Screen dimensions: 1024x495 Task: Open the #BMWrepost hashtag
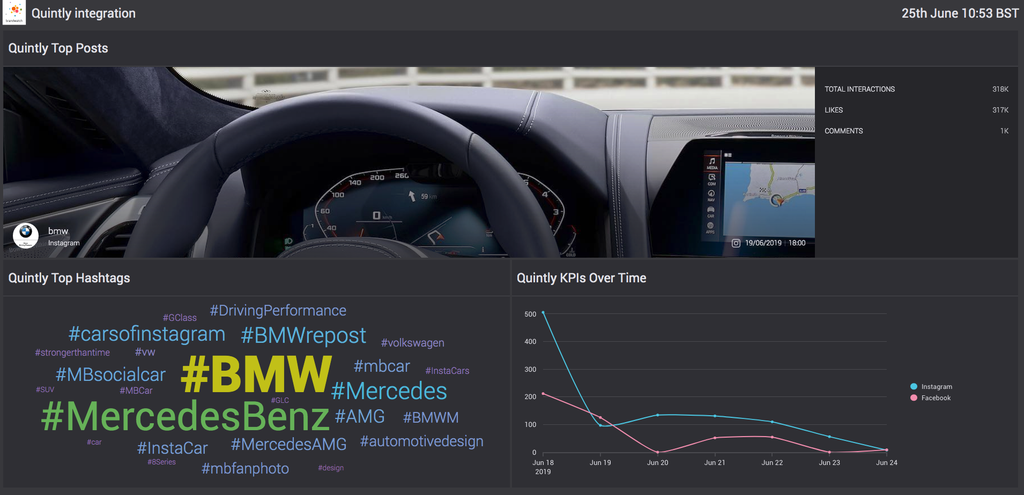pos(303,335)
